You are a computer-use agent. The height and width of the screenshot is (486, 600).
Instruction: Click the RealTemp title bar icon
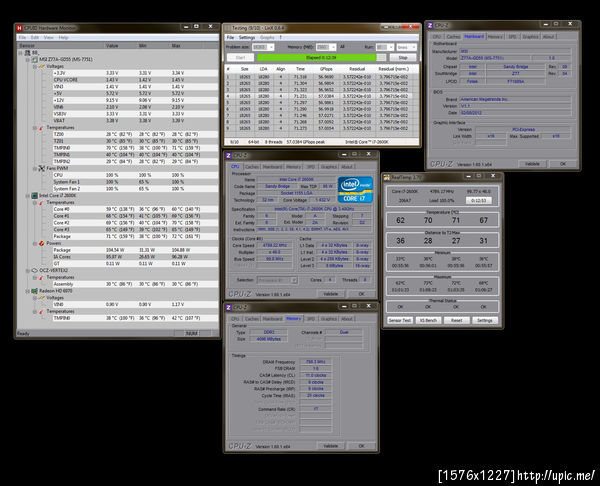tap(387, 177)
